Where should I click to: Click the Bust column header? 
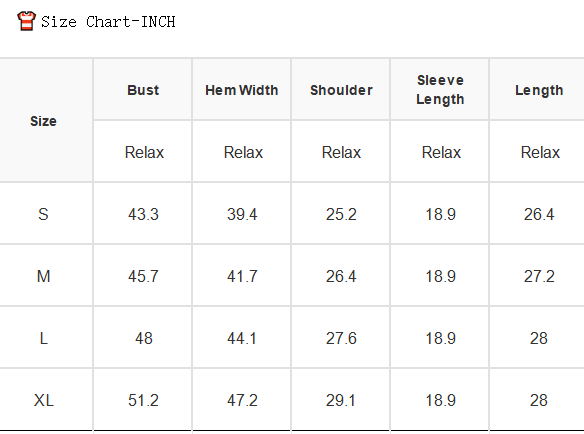tap(143, 90)
